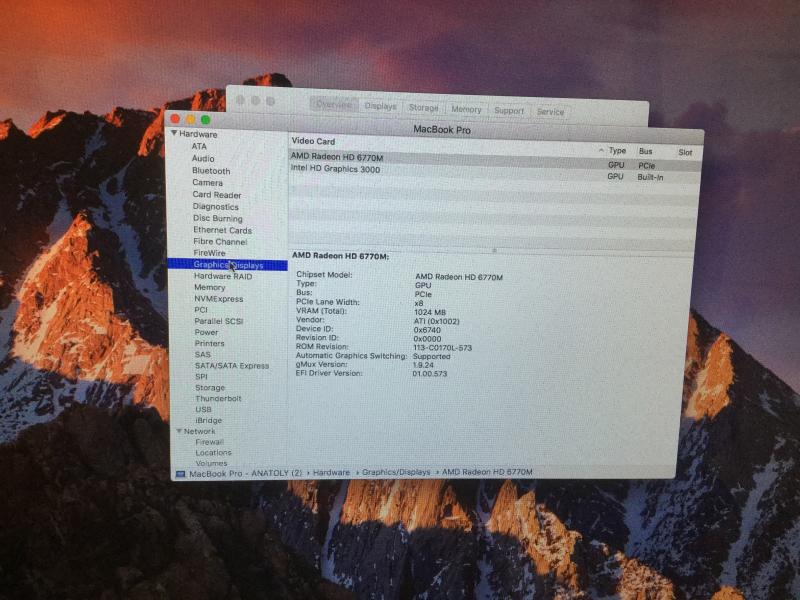Open FireWire information
800x600 pixels.
pos(209,253)
